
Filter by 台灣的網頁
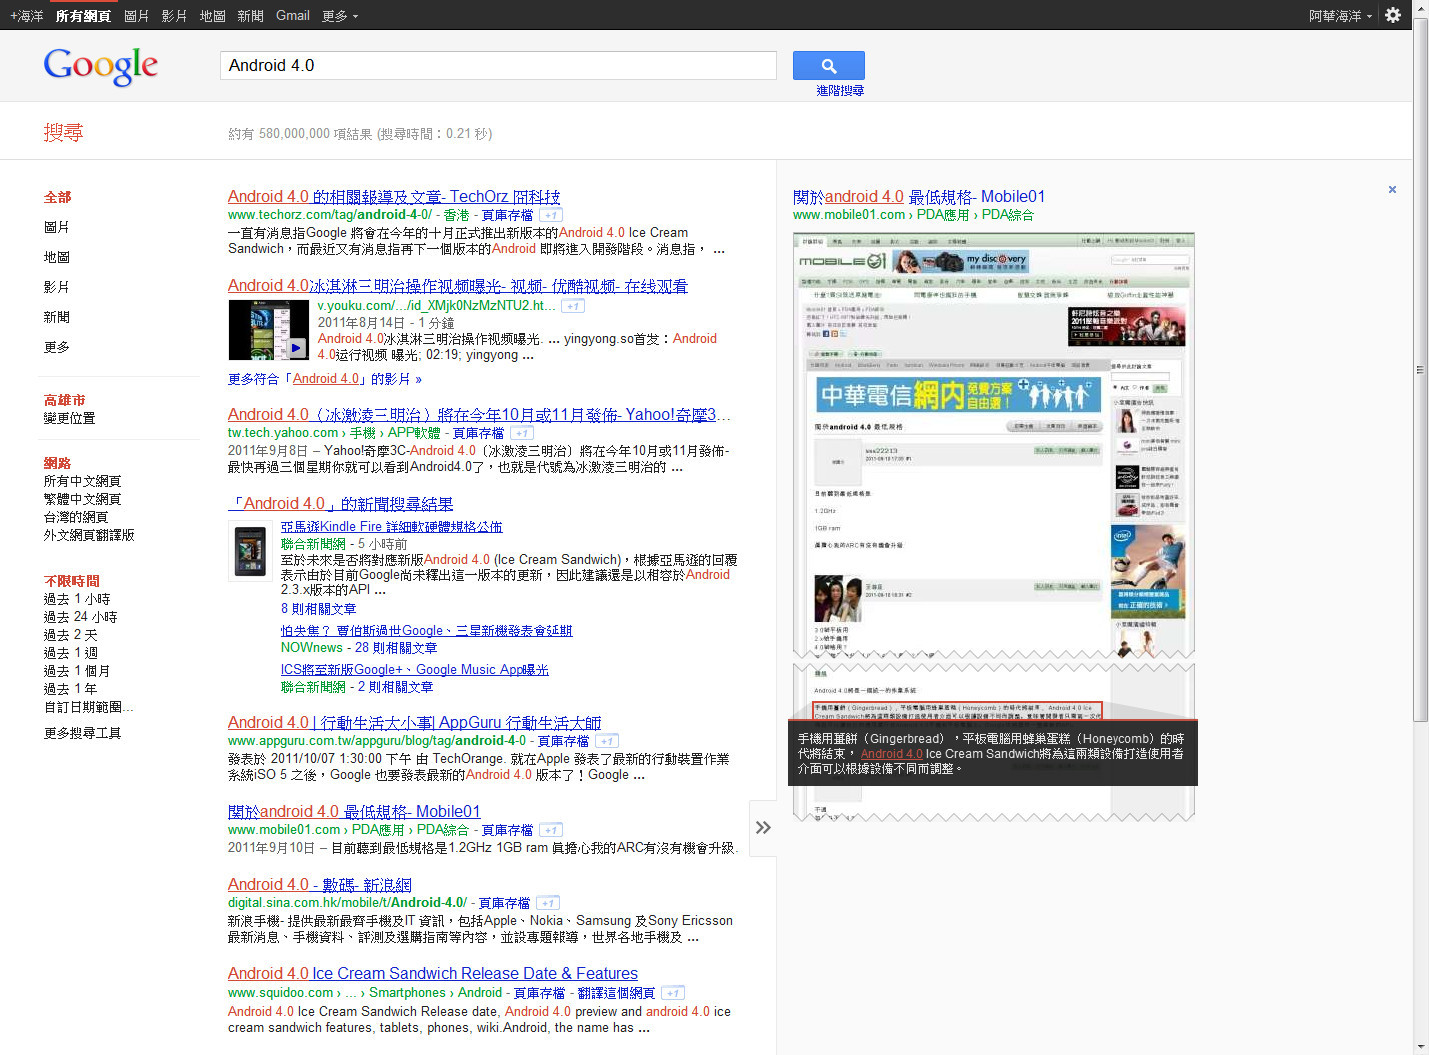(76, 517)
